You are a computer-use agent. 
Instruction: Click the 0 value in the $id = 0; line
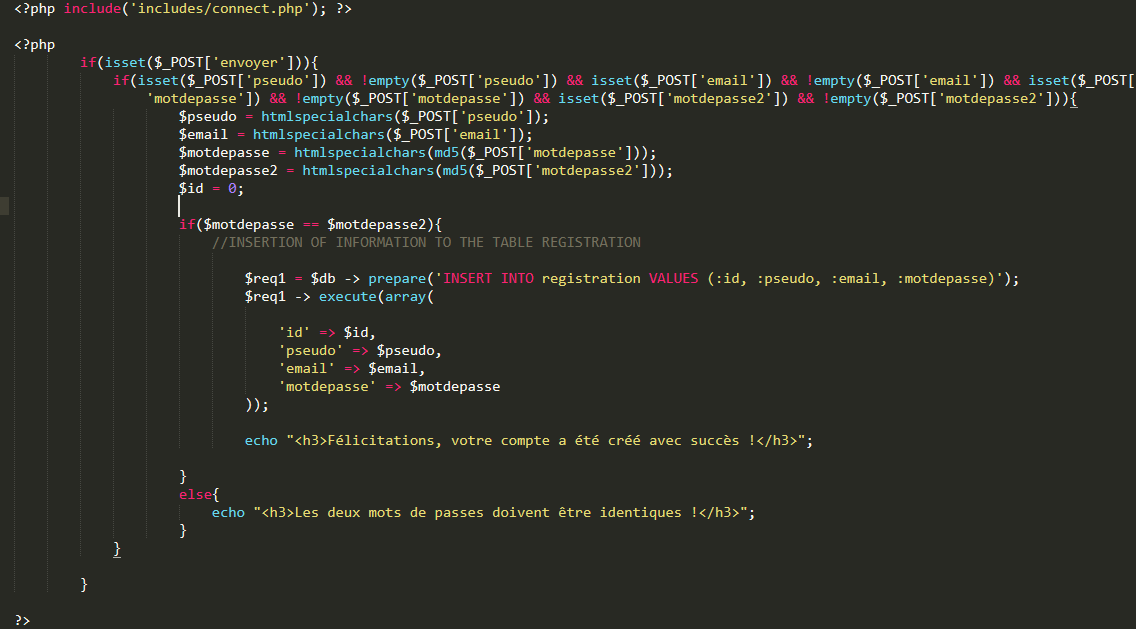(x=232, y=188)
